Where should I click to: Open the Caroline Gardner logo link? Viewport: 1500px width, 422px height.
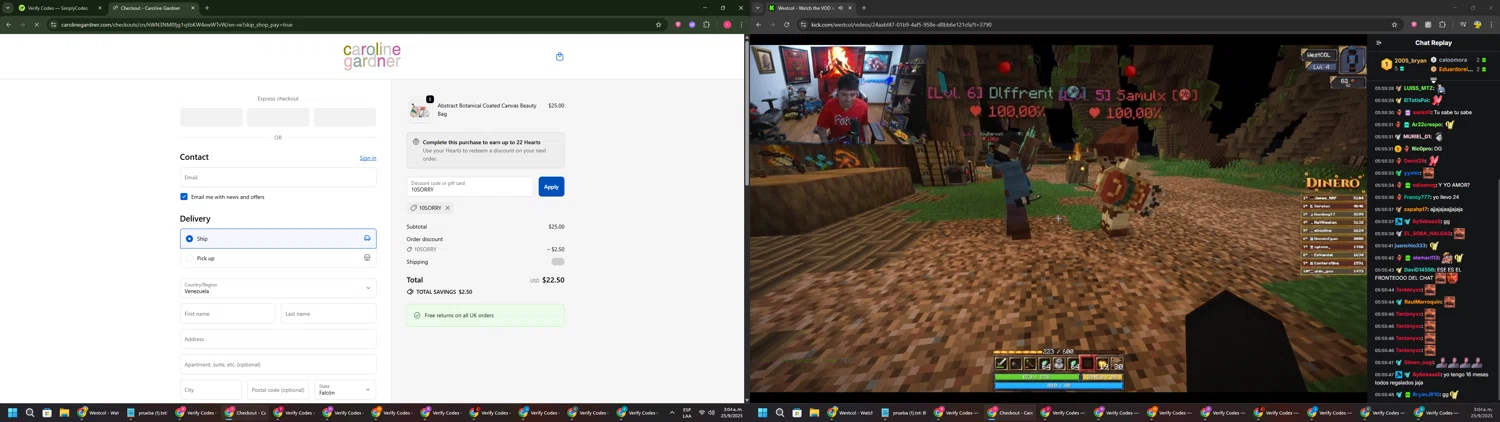[372, 56]
